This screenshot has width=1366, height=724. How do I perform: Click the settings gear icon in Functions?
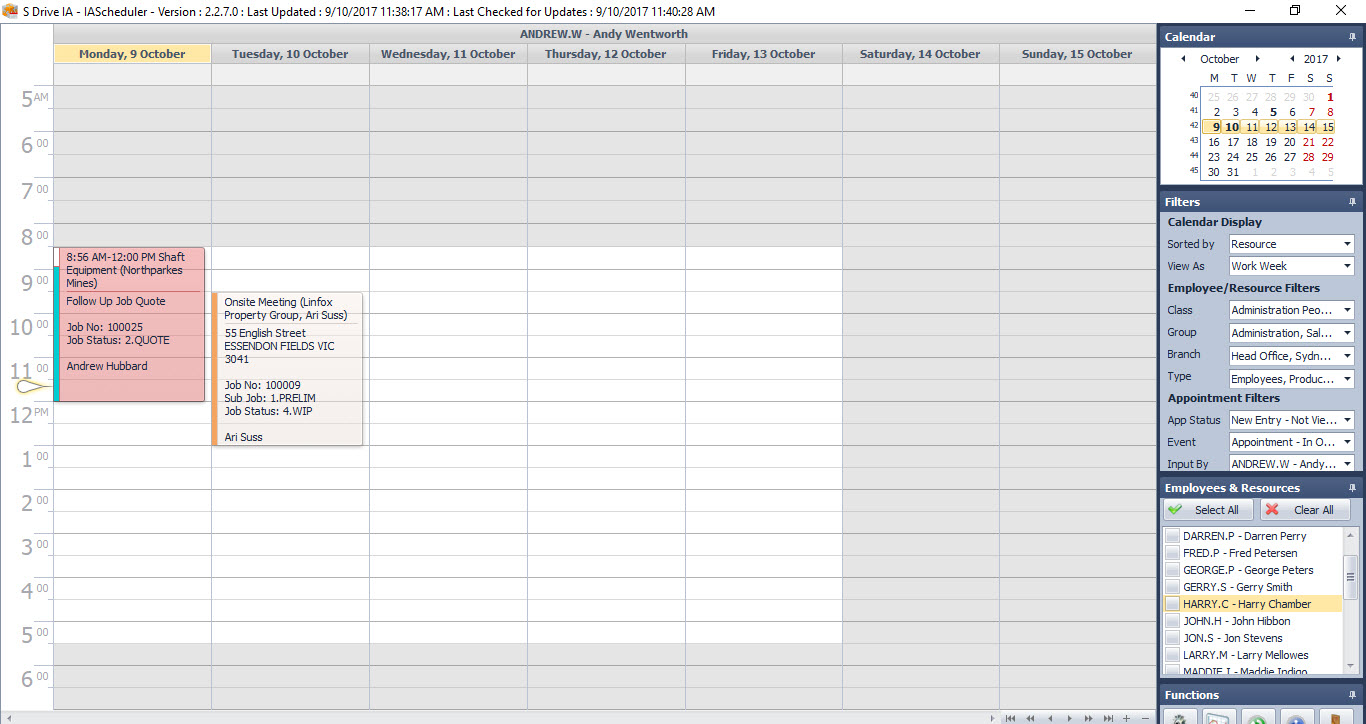1182,716
